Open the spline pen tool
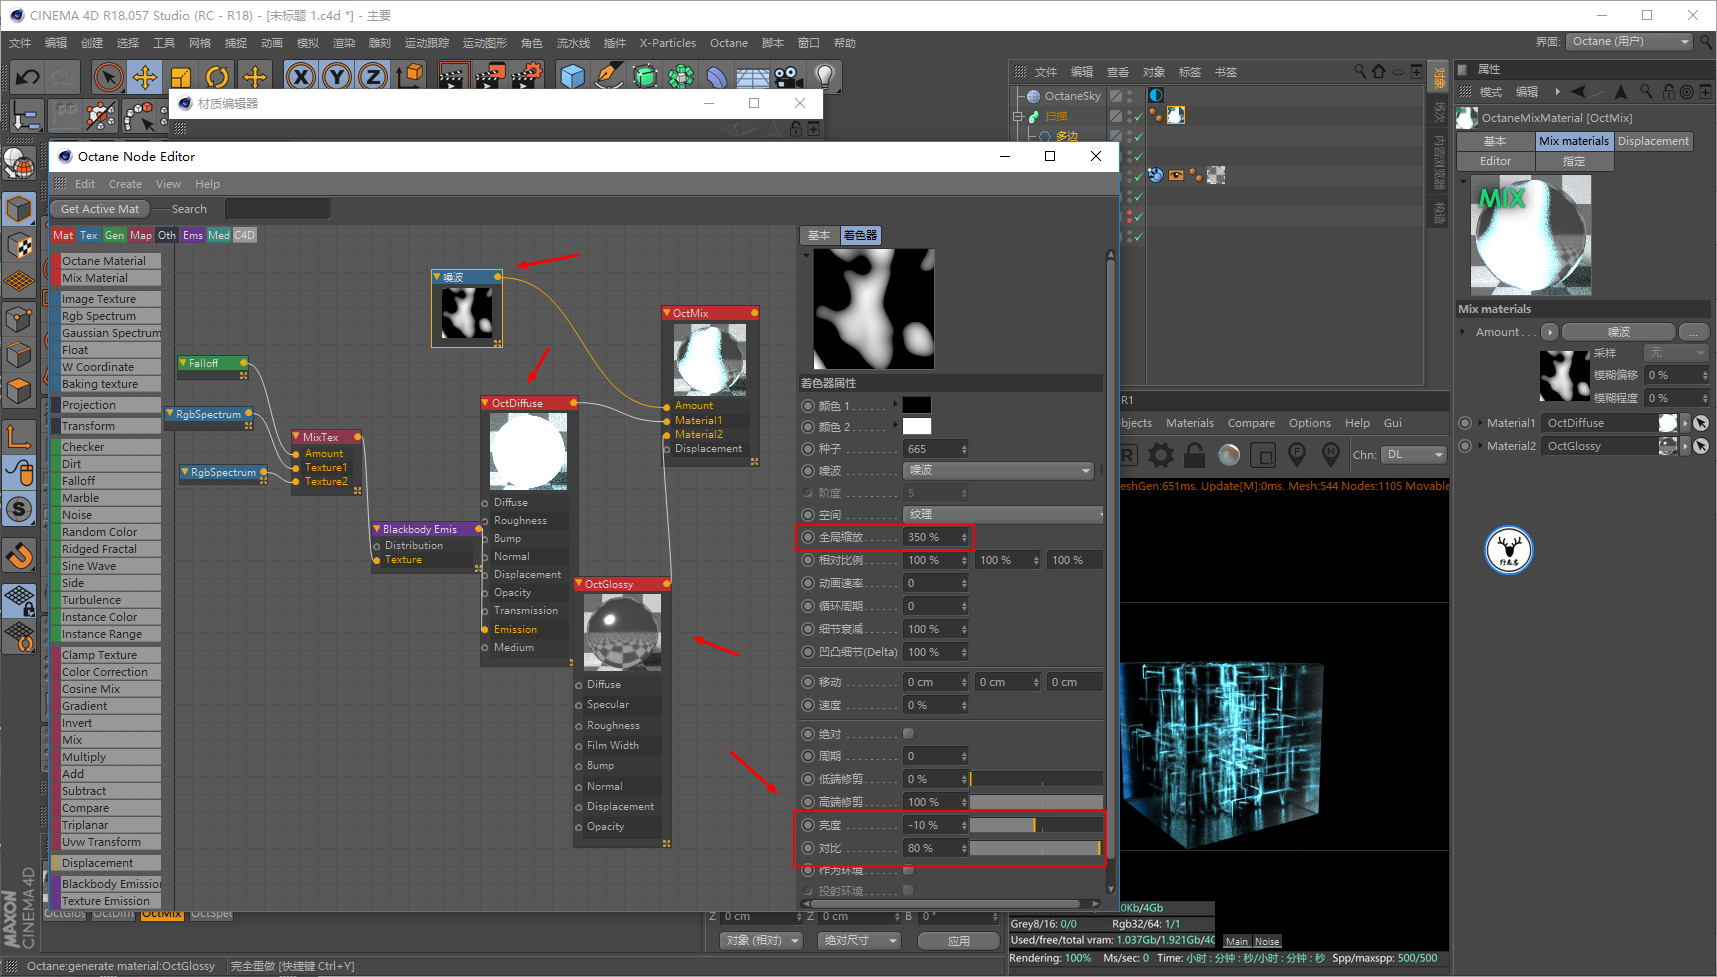Screen dimensions: 1717x977 [x=608, y=77]
